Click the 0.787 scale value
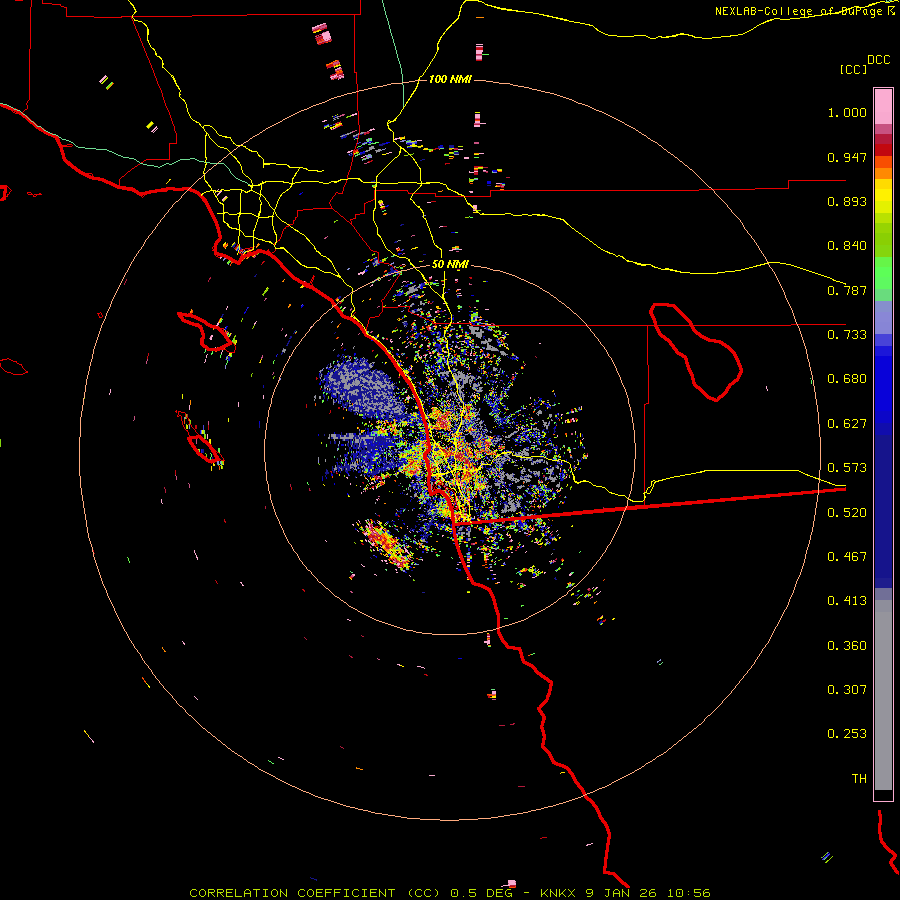 pyautogui.click(x=847, y=290)
